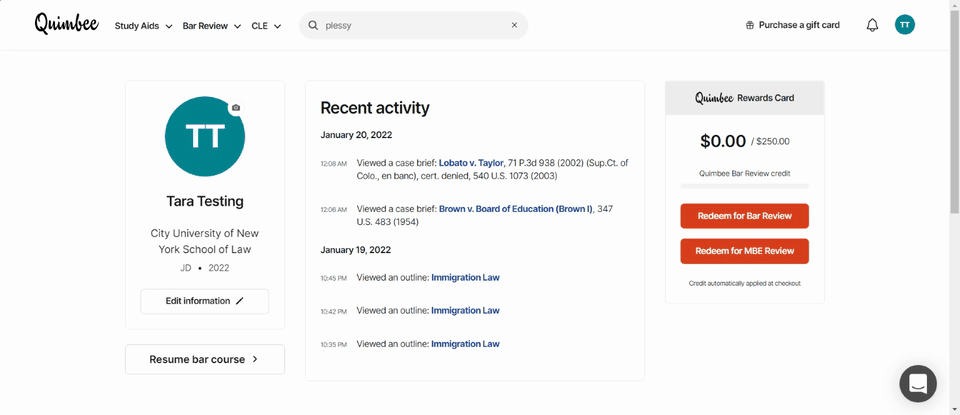Click the gift card icon
The image size is (960, 415).
749,26
